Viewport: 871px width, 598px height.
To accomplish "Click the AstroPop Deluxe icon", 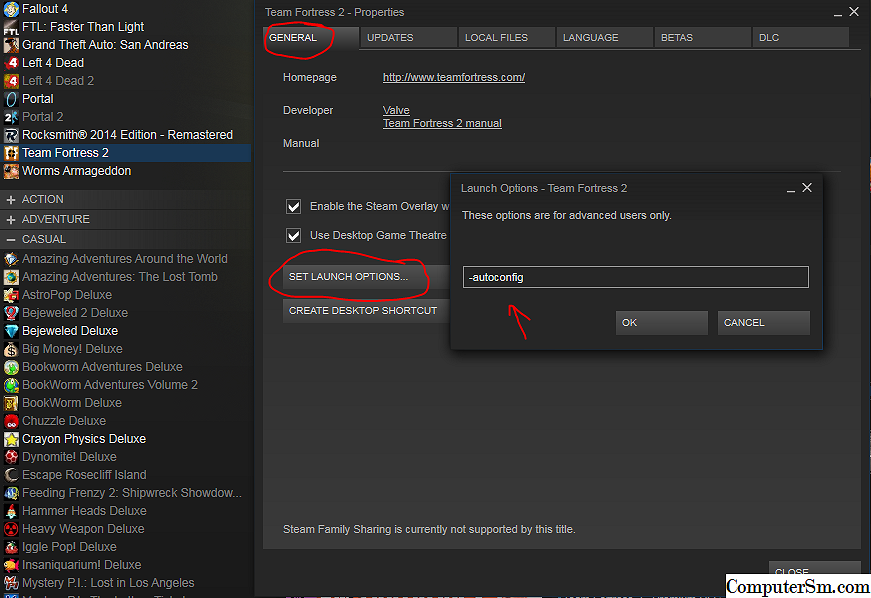I will click(11, 295).
